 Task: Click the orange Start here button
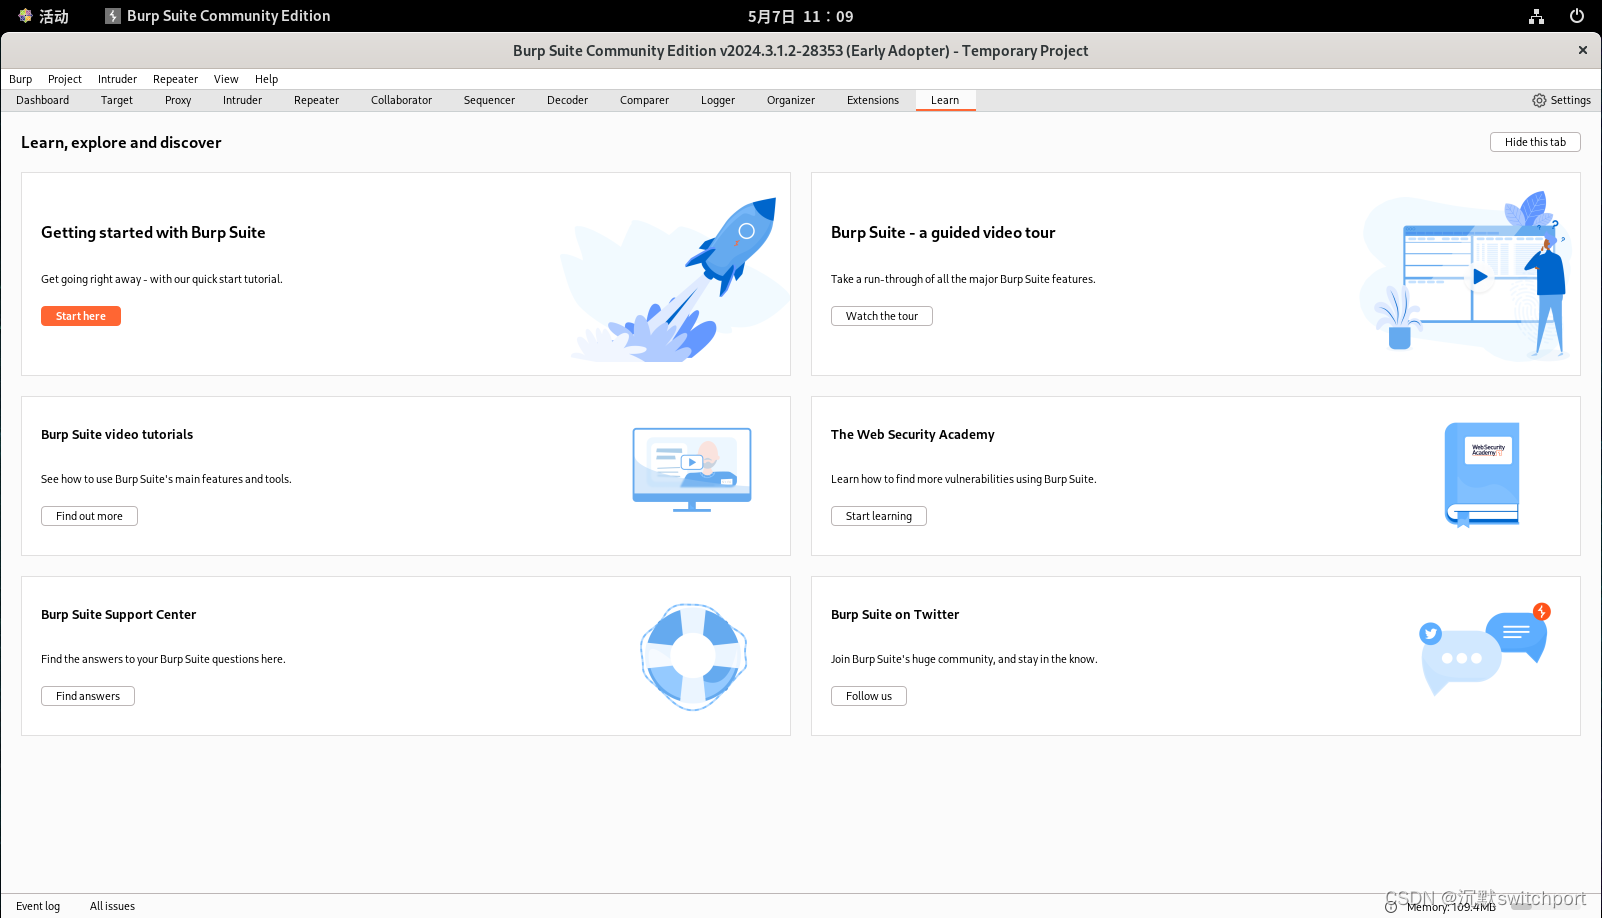point(81,316)
